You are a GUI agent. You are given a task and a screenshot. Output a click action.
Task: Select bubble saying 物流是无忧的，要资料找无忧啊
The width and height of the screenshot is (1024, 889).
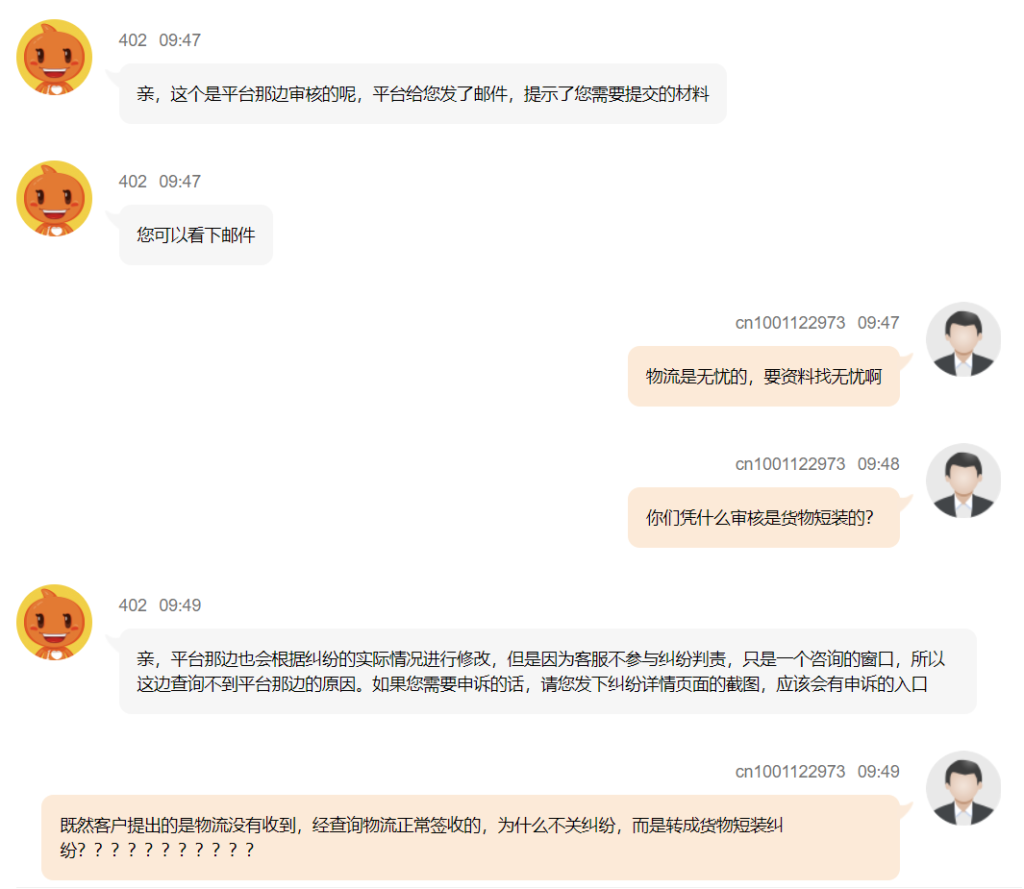(x=763, y=376)
